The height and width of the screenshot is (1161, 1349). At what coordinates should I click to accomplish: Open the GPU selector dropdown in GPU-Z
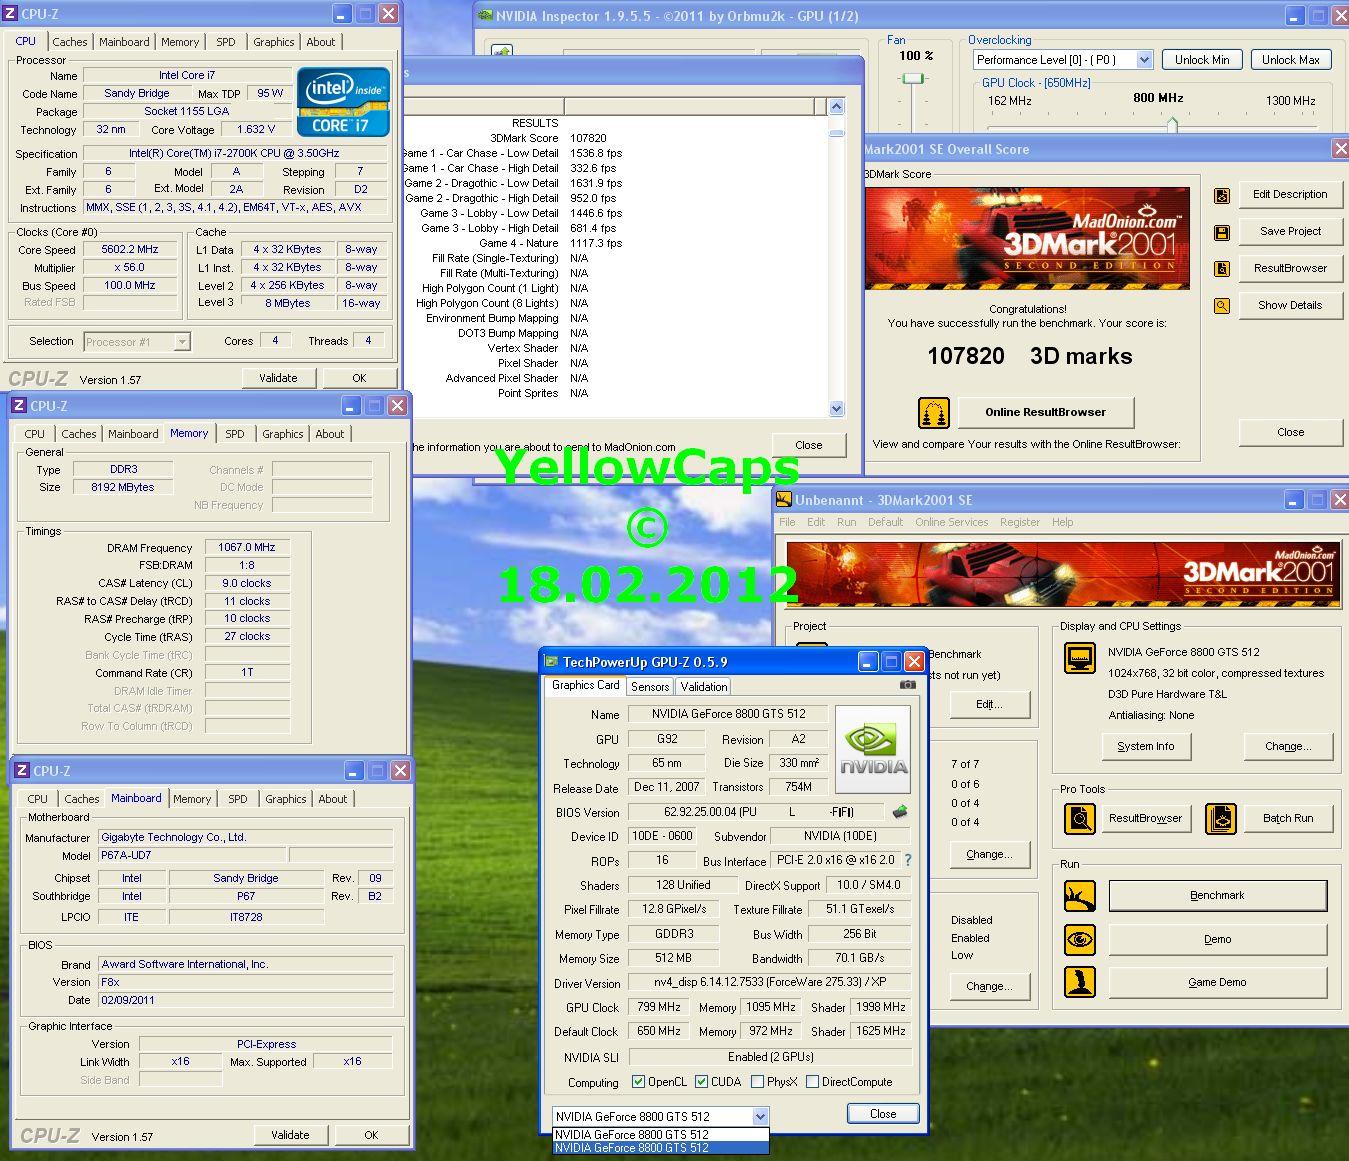click(x=760, y=1116)
